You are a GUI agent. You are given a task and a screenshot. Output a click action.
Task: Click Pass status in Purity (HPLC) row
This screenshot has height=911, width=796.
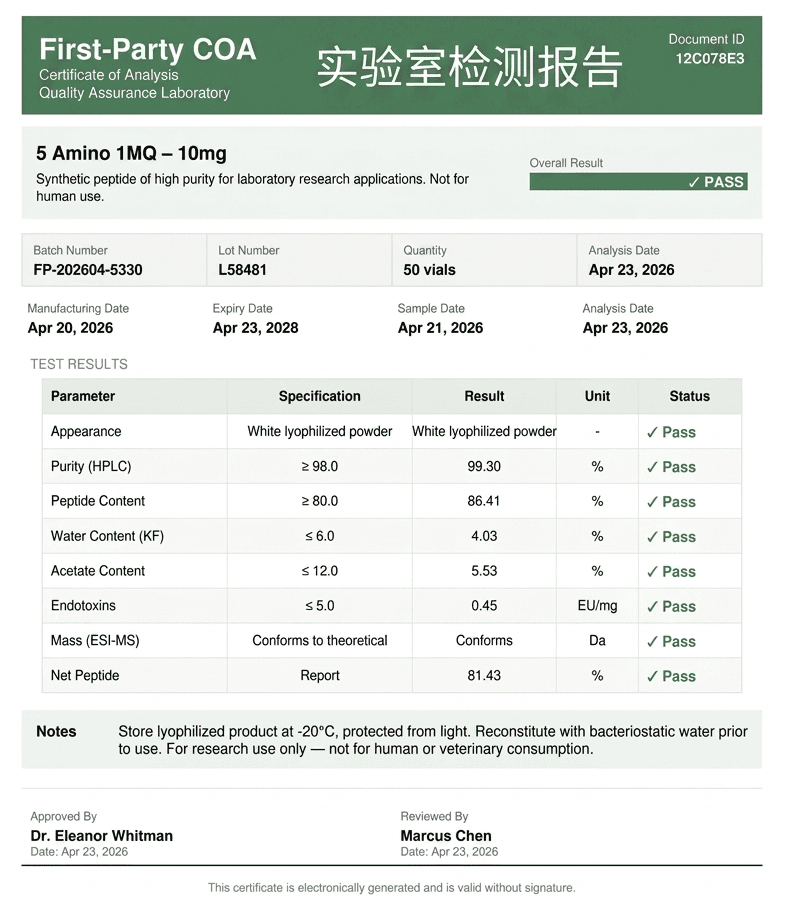pyautogui.click(x=671, y=467)
